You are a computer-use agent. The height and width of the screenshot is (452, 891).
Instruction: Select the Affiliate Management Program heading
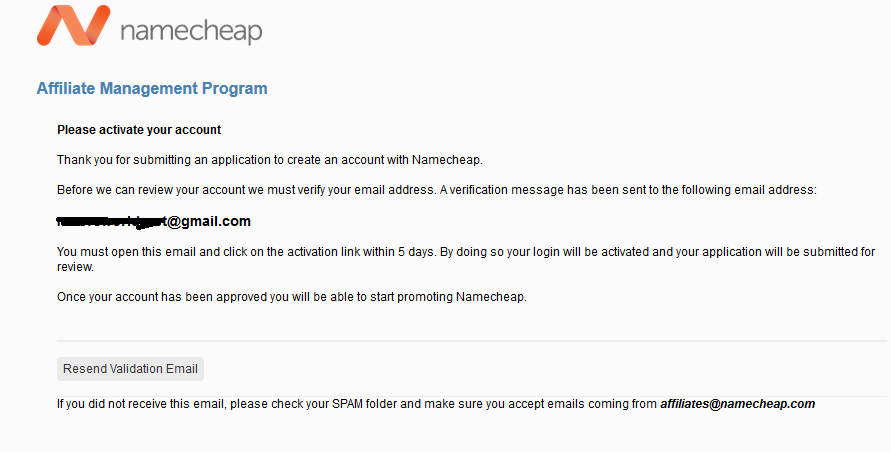click(x=152, y=89)
